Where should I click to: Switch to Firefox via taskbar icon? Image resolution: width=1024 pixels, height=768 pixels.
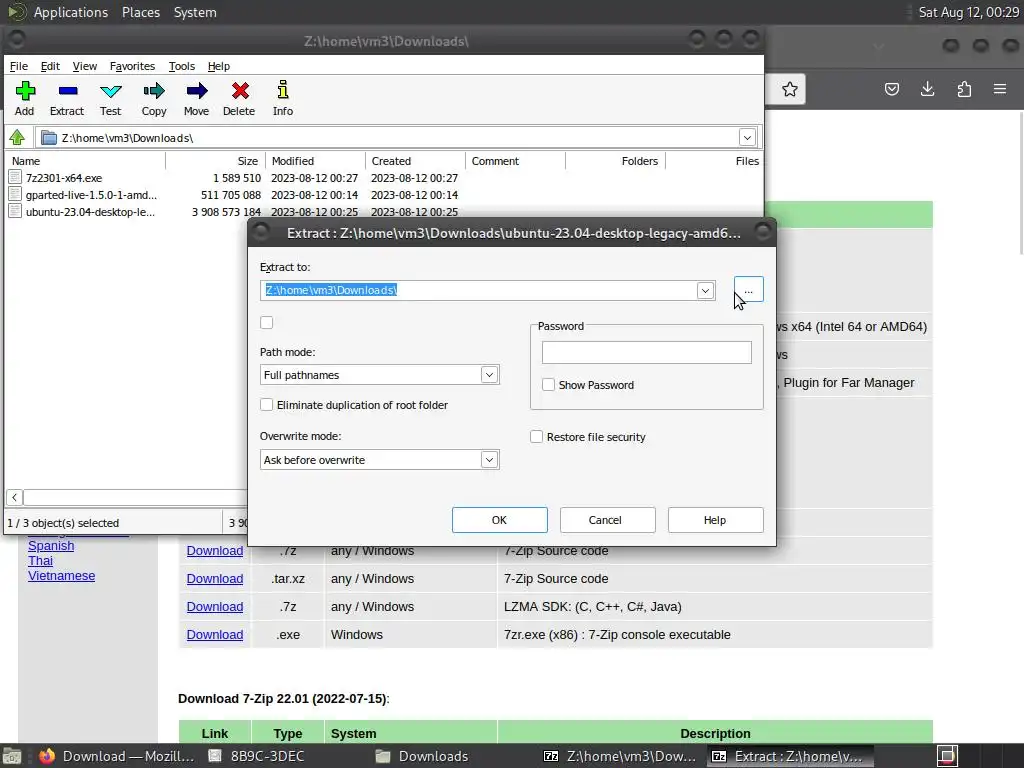[47, 756]
